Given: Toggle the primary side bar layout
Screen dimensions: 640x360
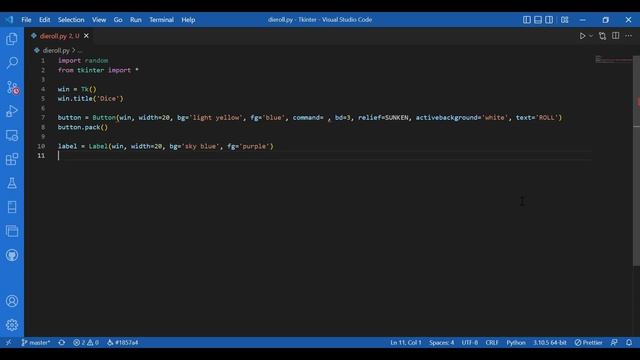Looking at the screenshot, I should 527,20.
